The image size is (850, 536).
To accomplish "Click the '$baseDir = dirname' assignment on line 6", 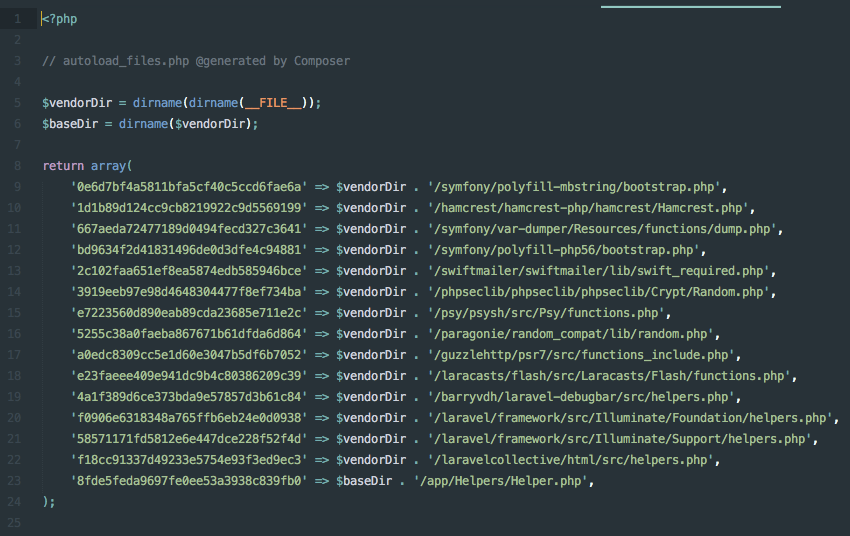I will tap(150, 124).
